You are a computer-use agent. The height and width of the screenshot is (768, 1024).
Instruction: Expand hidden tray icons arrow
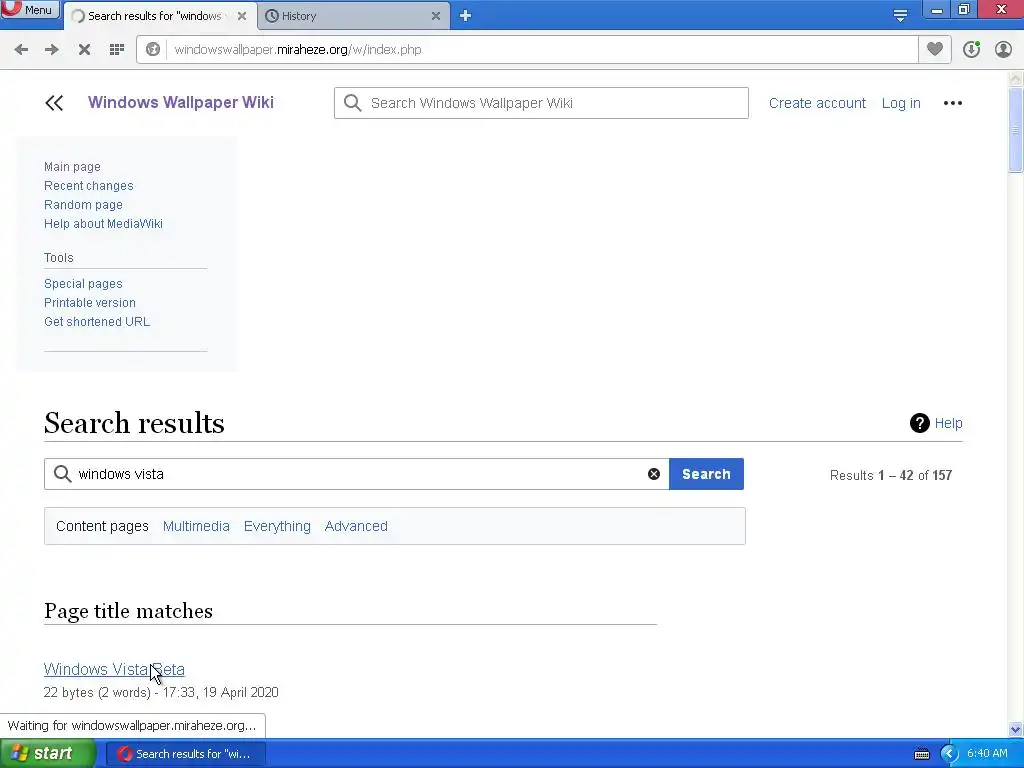coord(949,754)
